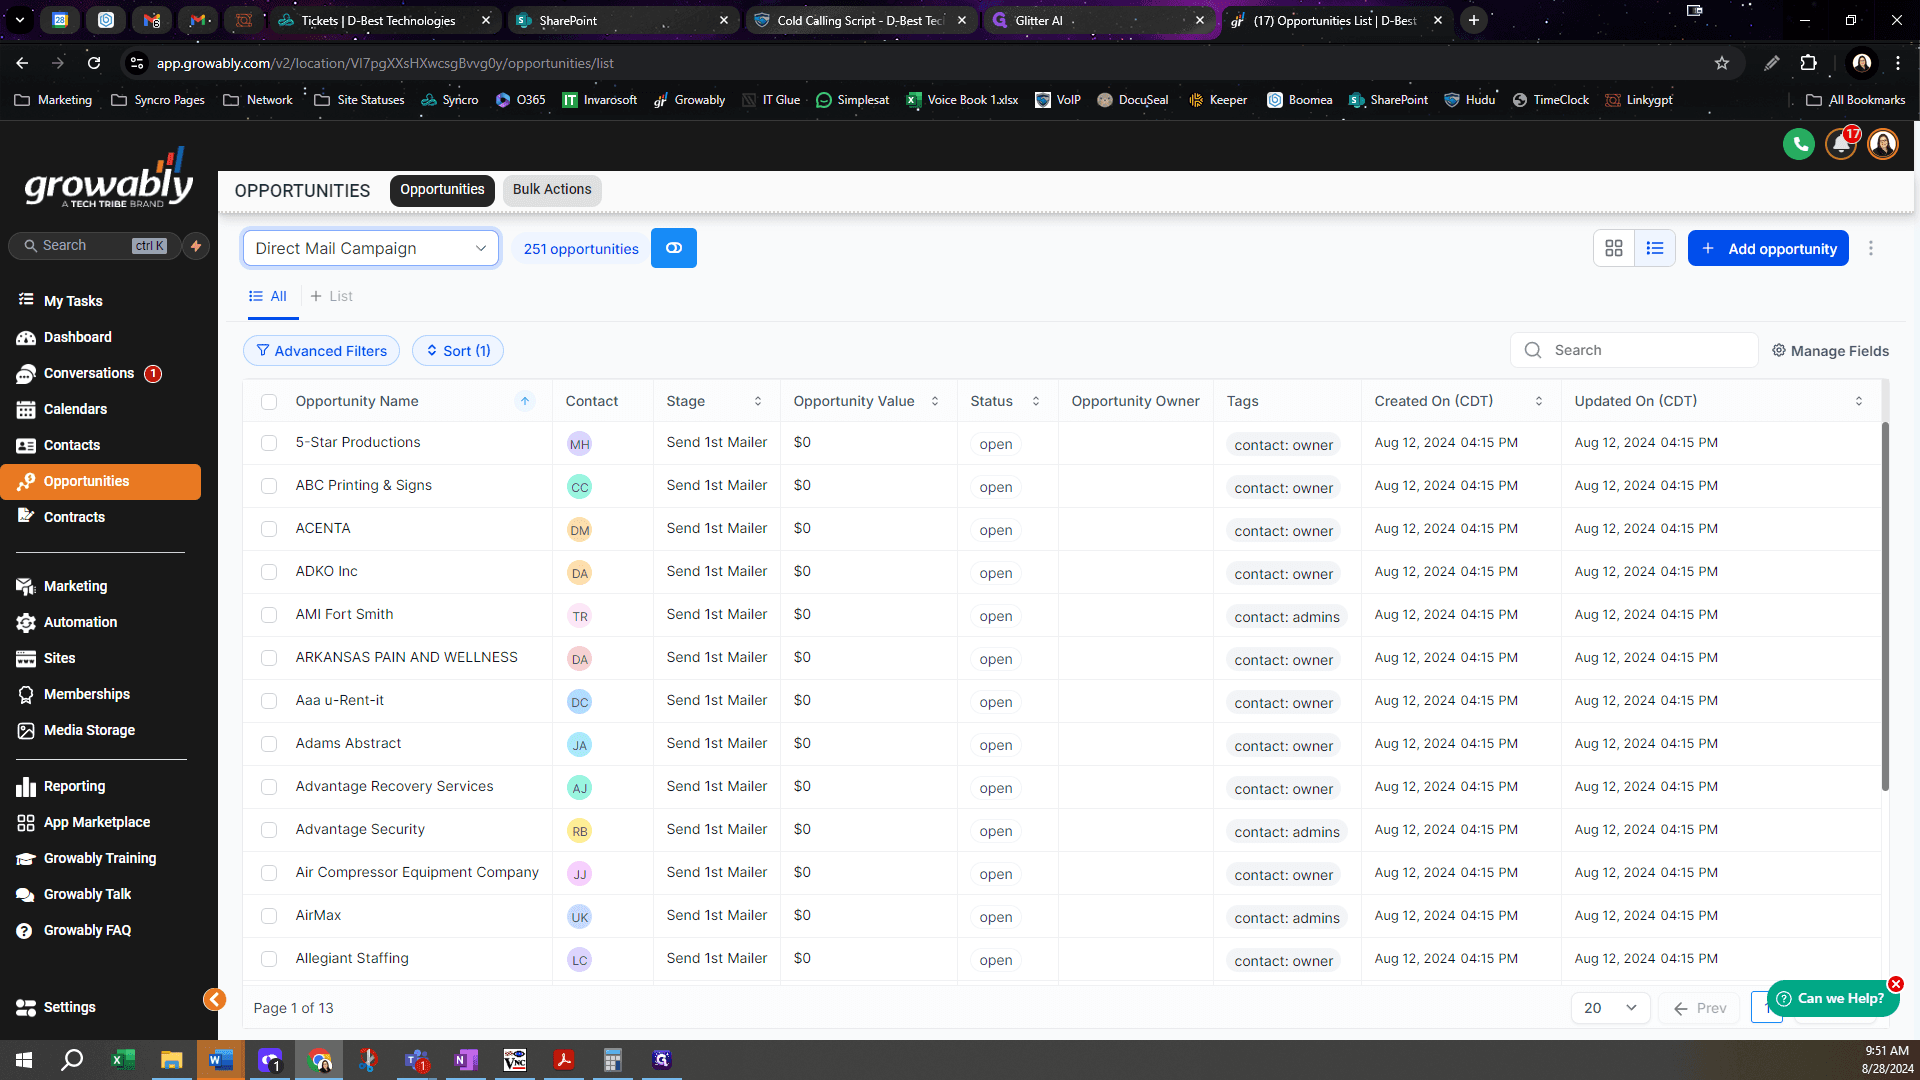This screenshot has height=1080, width=1920.
Task: Click the Prev page button
Action: (1700, 1008)
